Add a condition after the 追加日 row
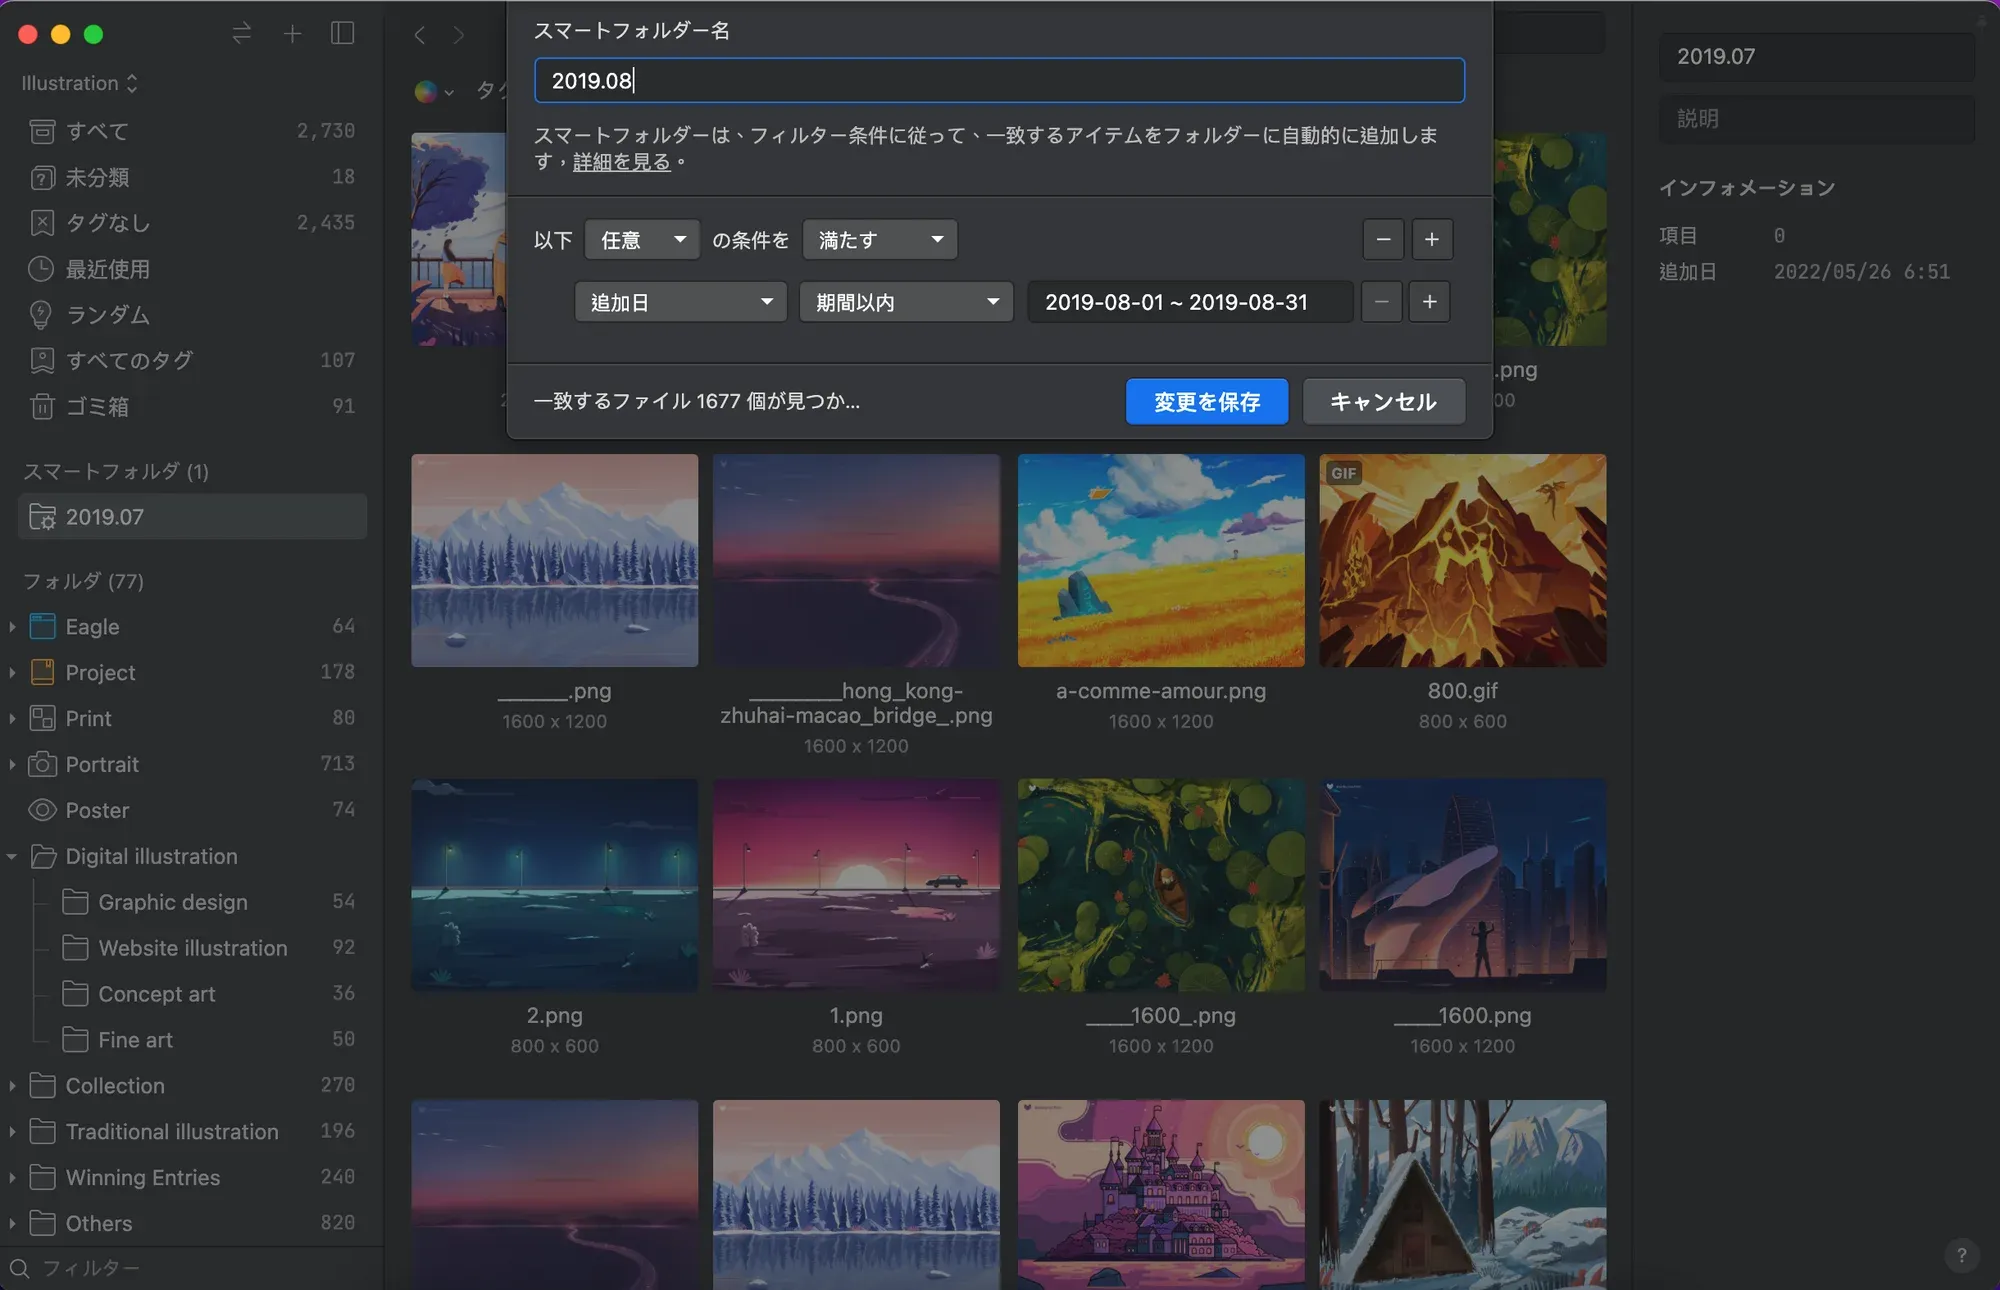The width and height of the screenshot is (2000, 1290). (1429, 302)
